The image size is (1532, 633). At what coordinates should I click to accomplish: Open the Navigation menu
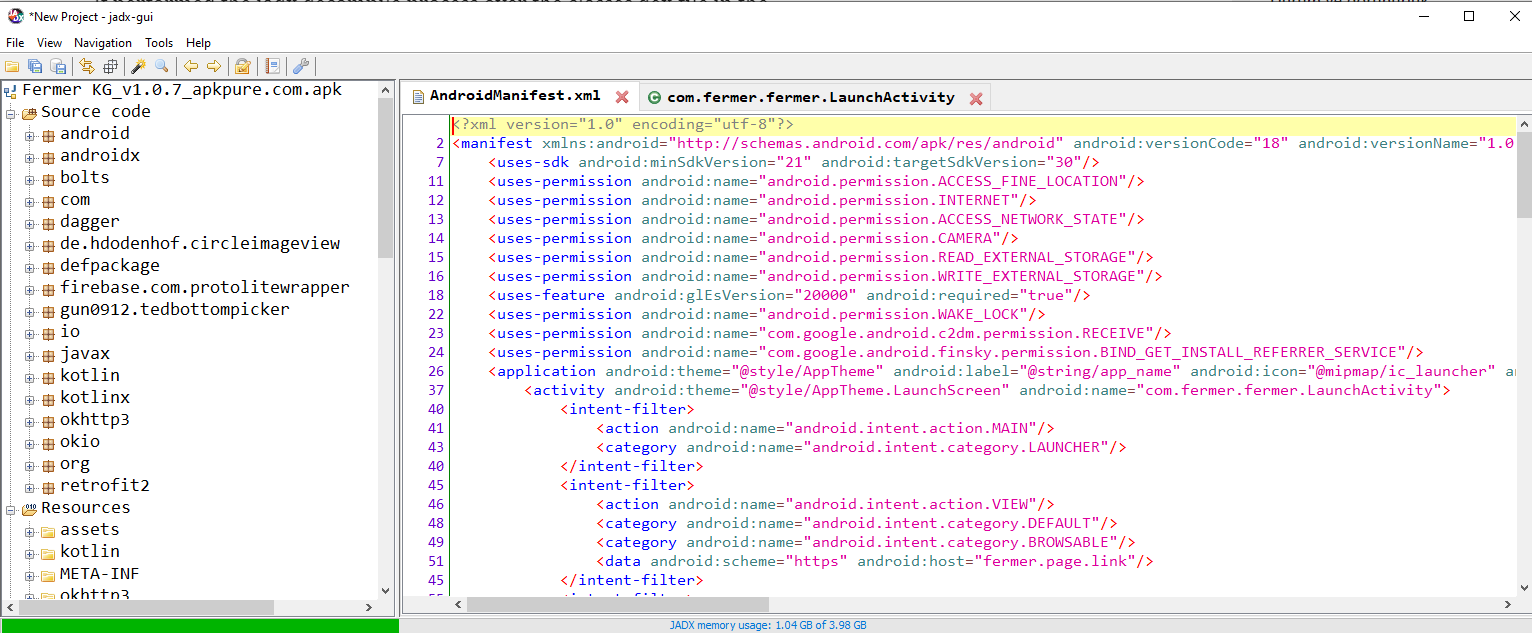102,43
